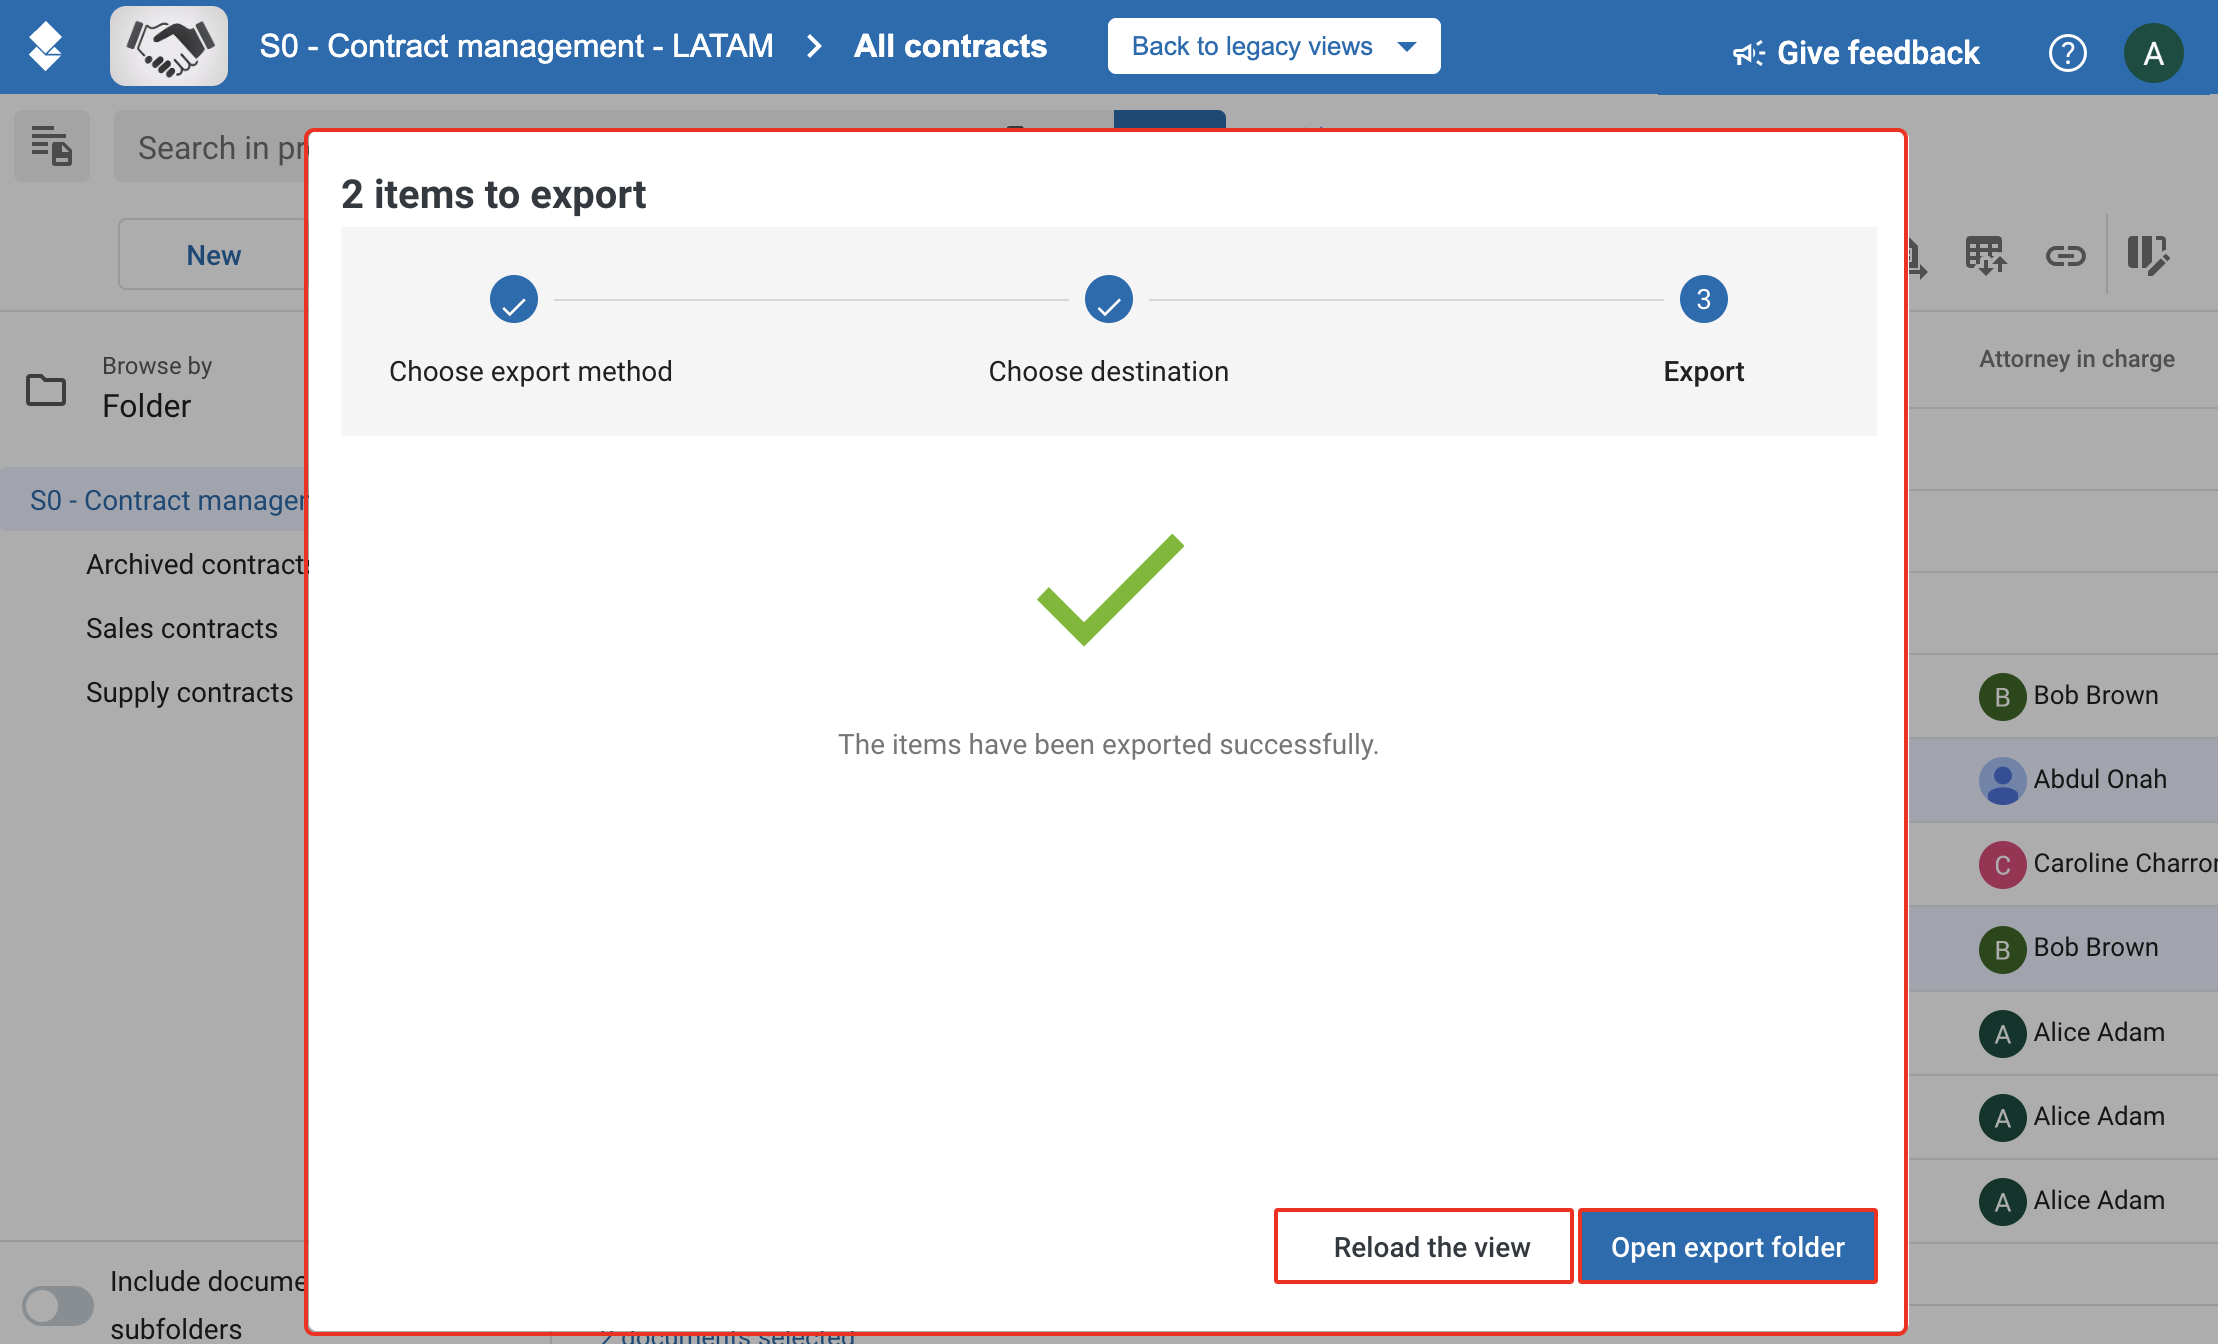This screenshot has height=1344, width=2218.
Task: Open the user account avatar A
Action: pos(2153,53)
